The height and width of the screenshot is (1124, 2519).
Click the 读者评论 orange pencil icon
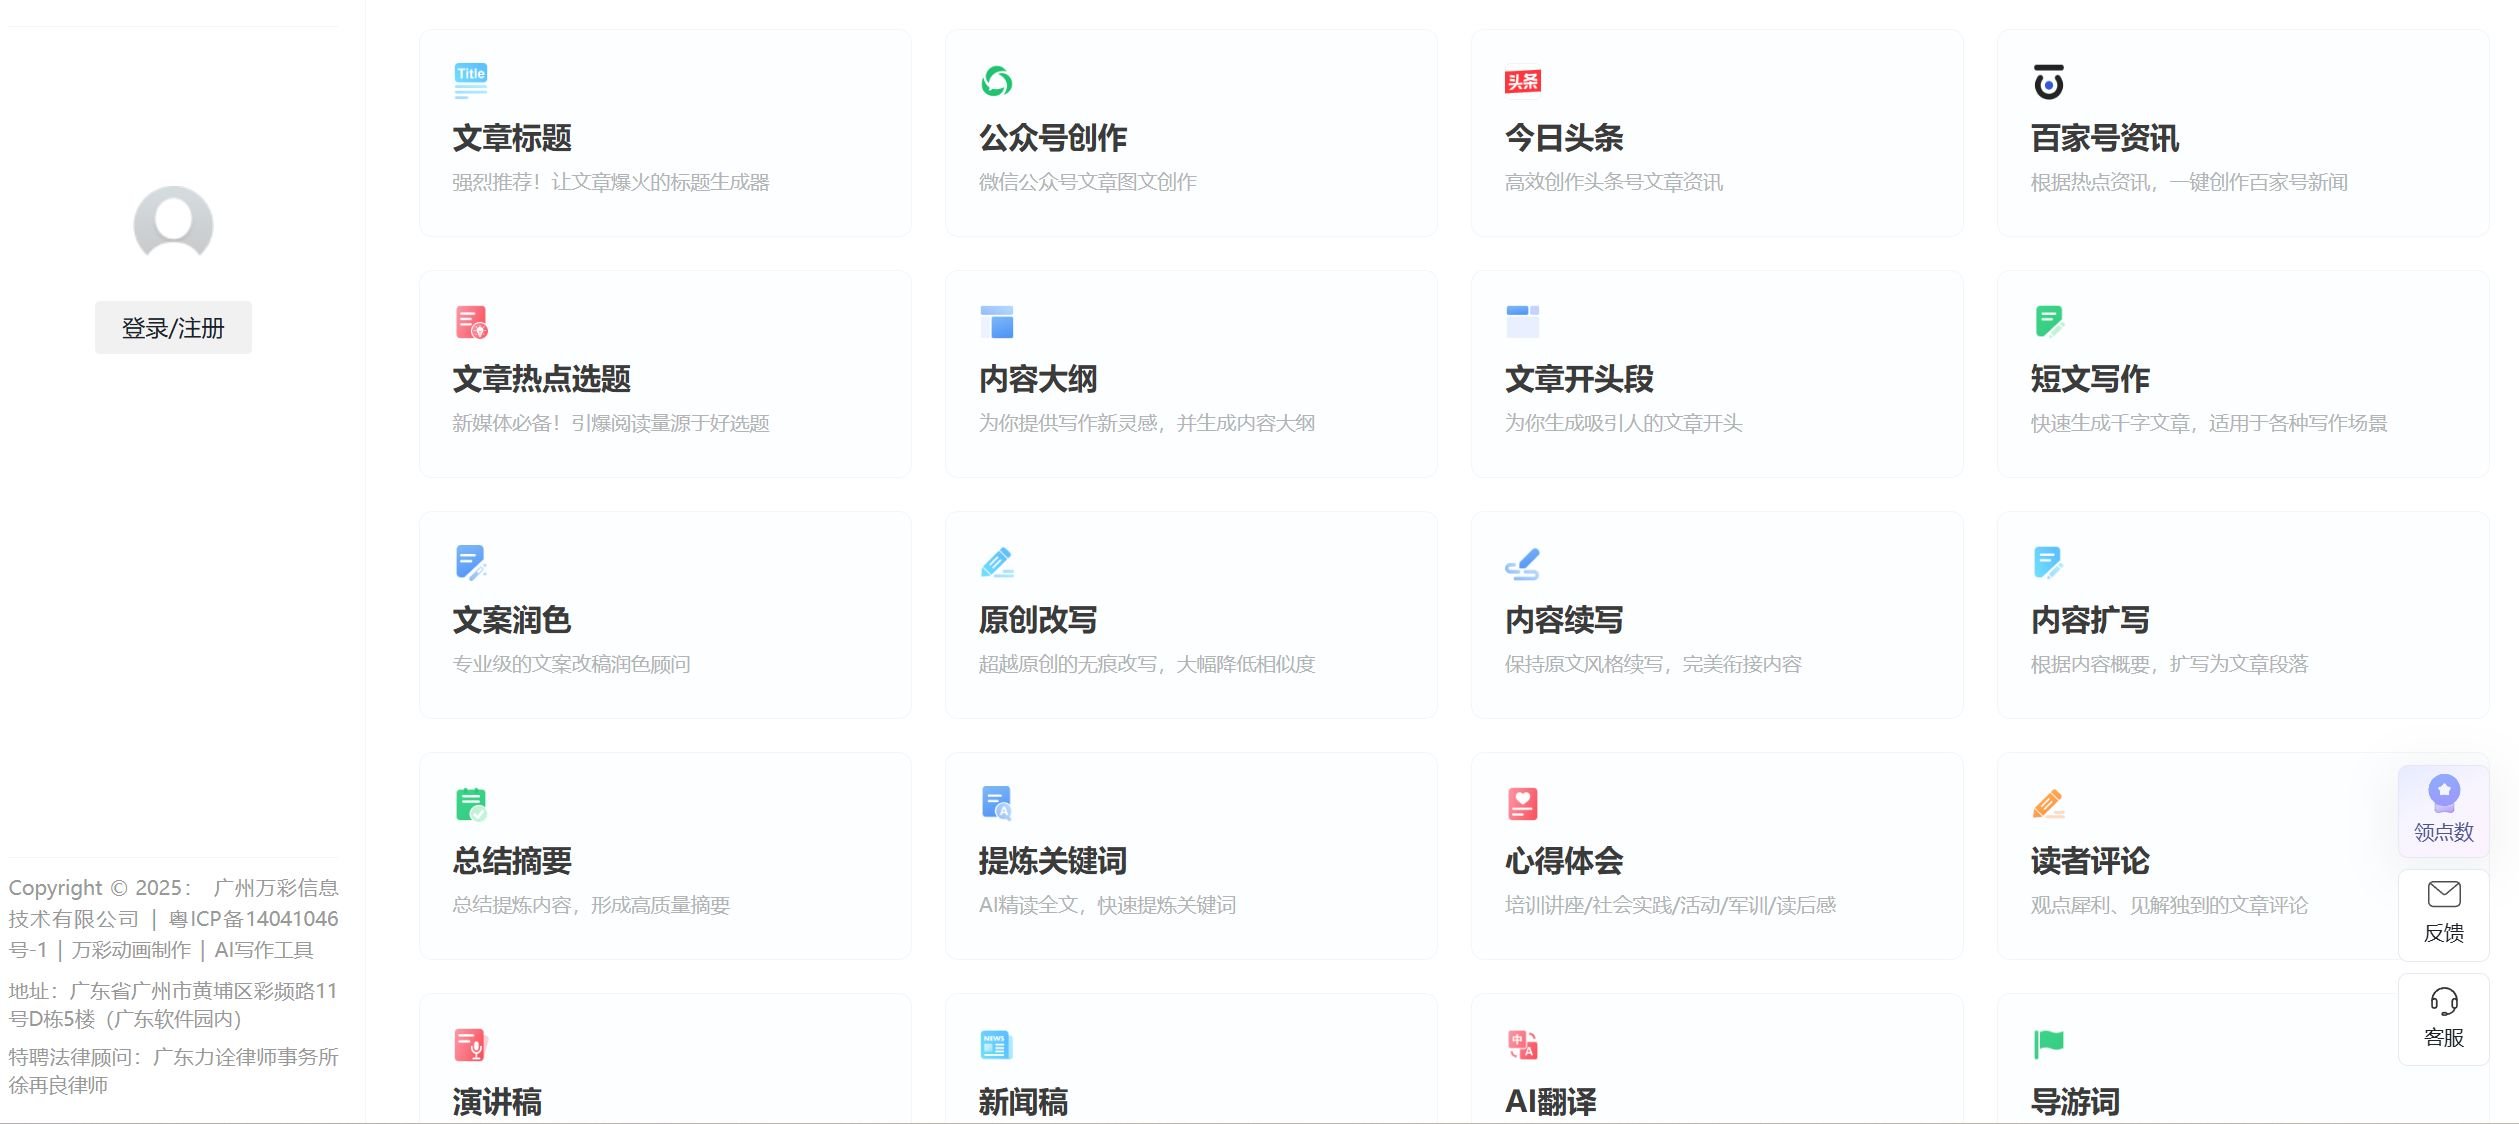coord(2049,804)
